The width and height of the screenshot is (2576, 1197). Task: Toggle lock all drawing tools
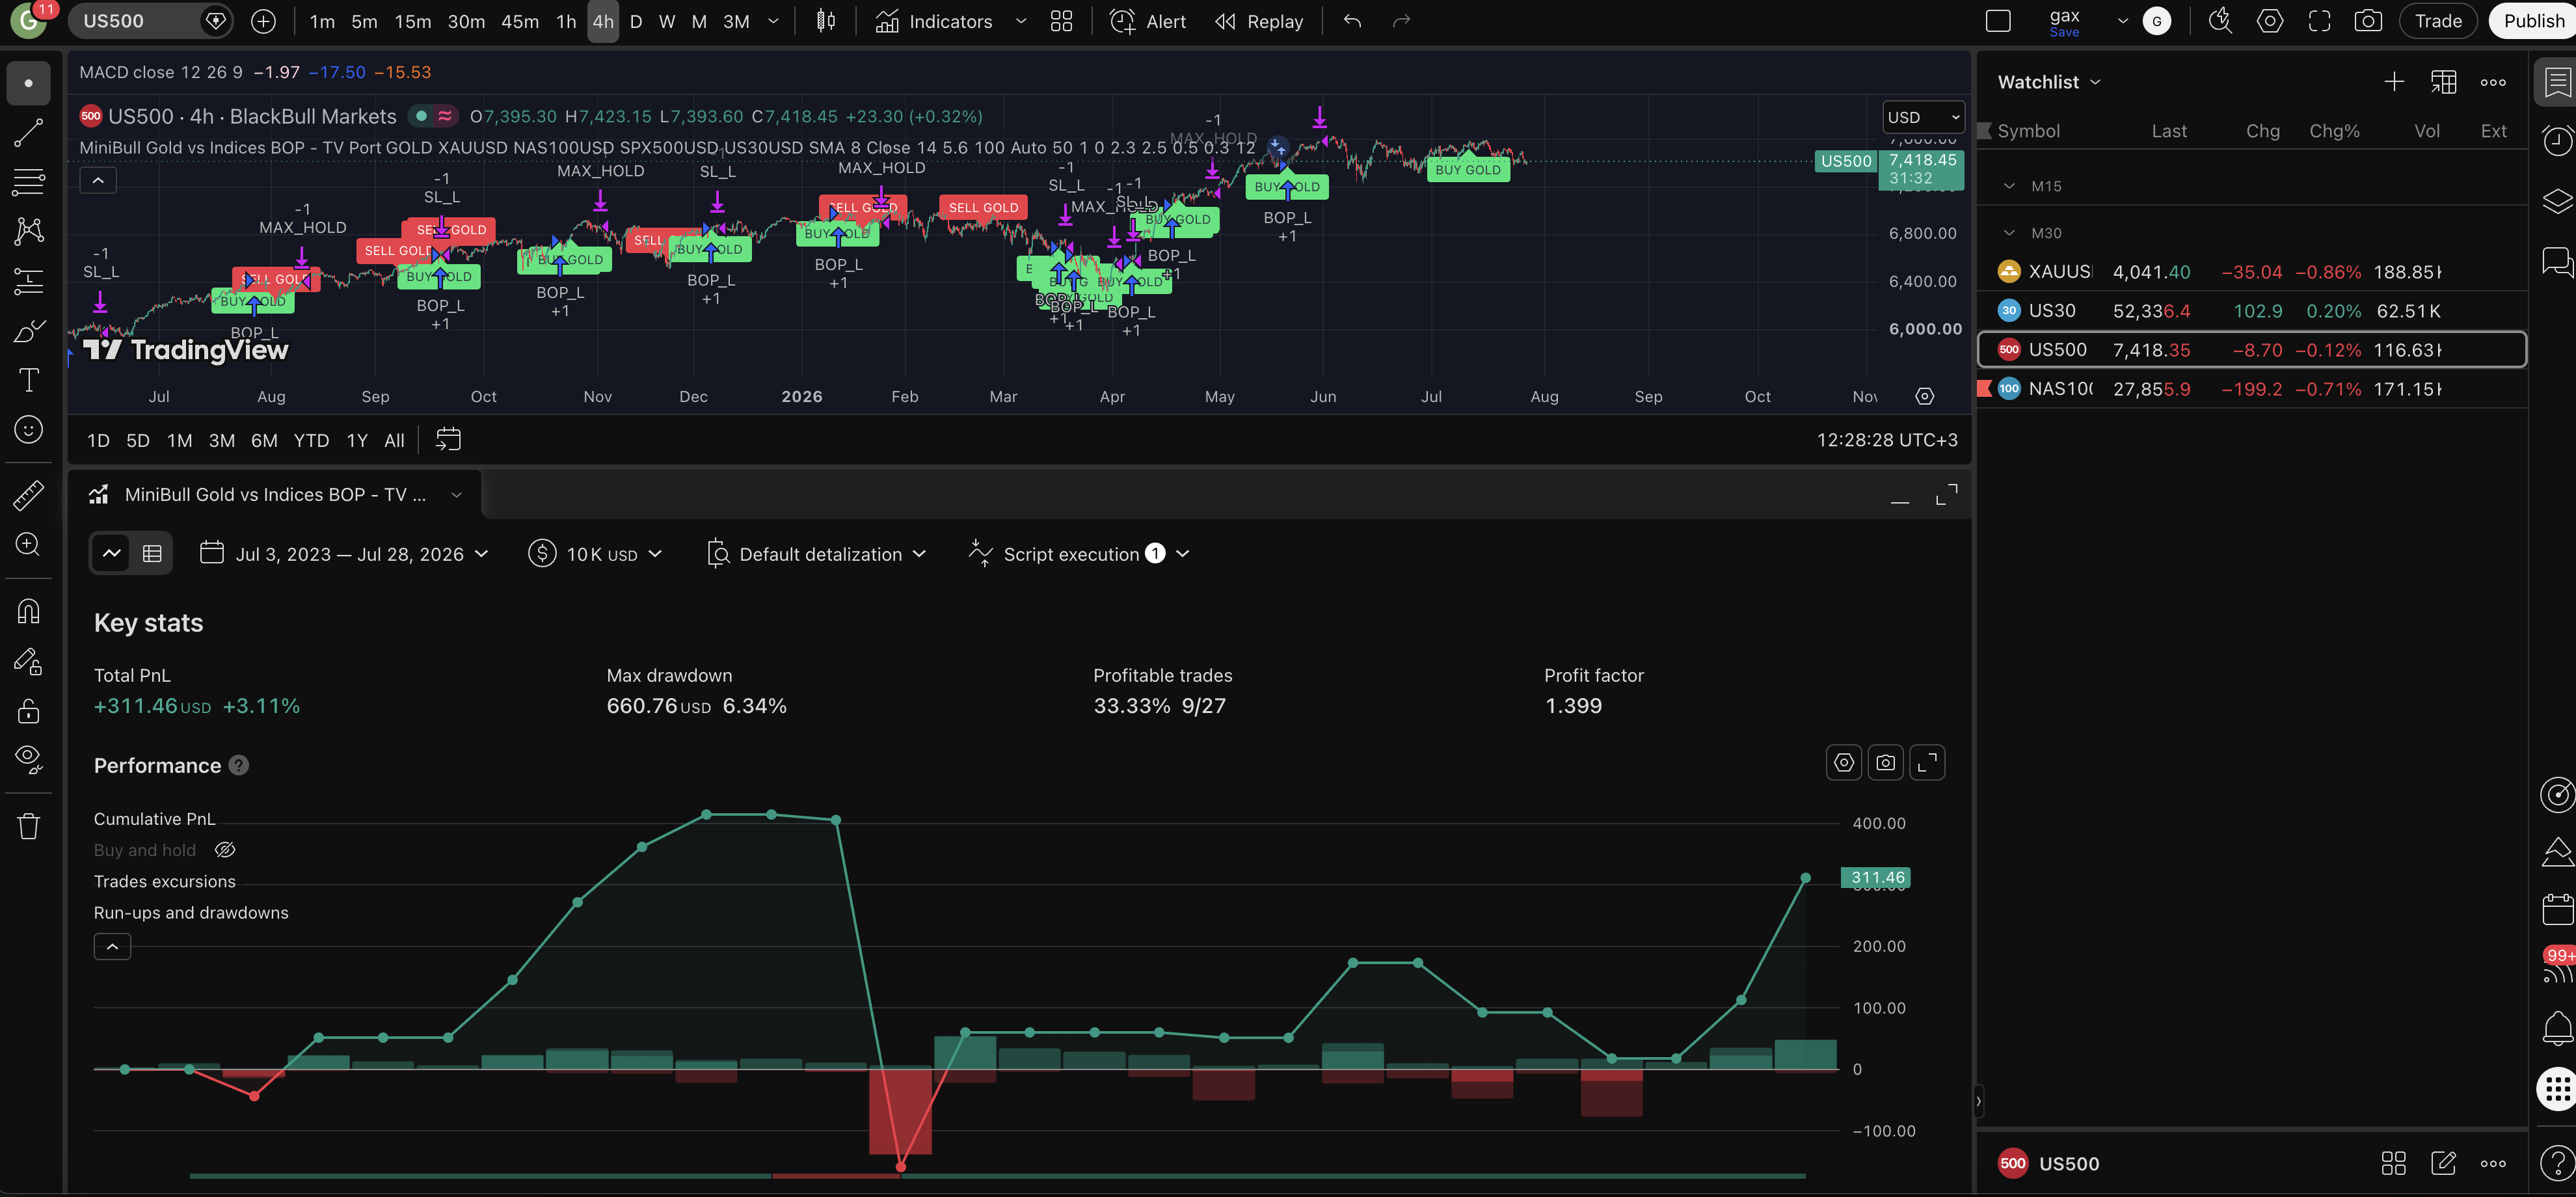click(x=28, y=711)
